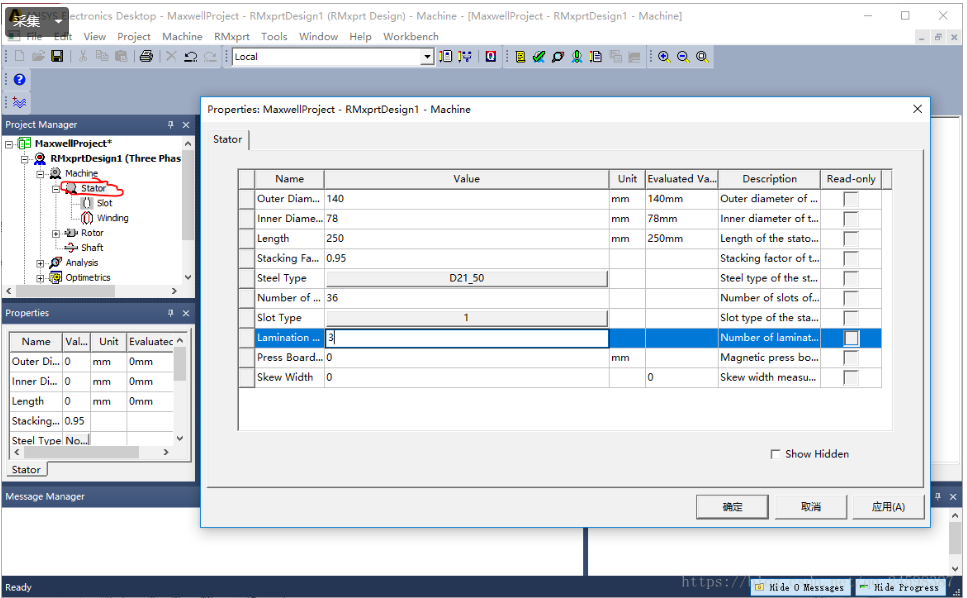Click the Hide 0 Messages button
This screenshot has width=967, height=598.
pos(800,587)
